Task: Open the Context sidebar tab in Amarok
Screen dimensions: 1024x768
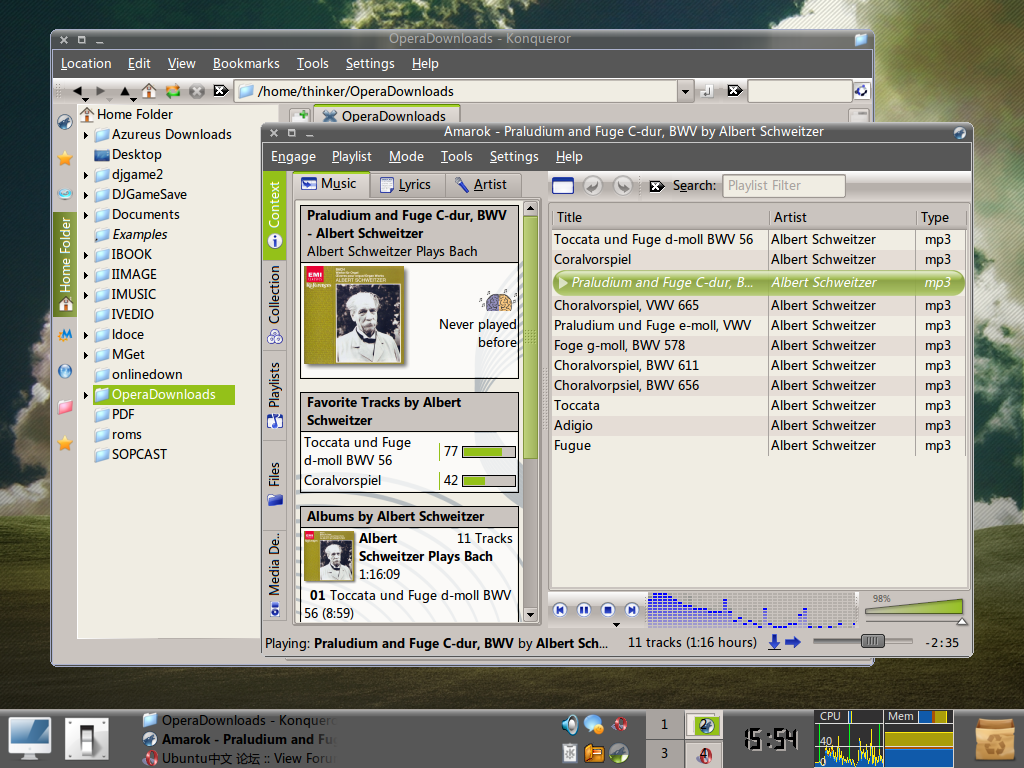Action: point(274,215)
